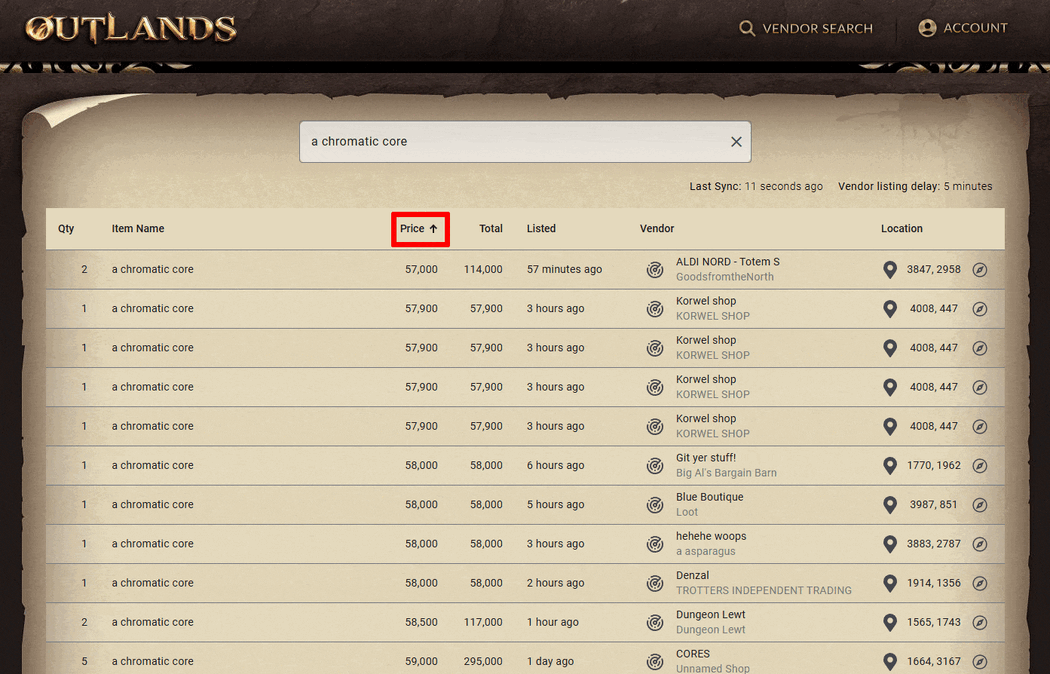
Task: Sort listings by the Listed column
Action: coord(541,229)
